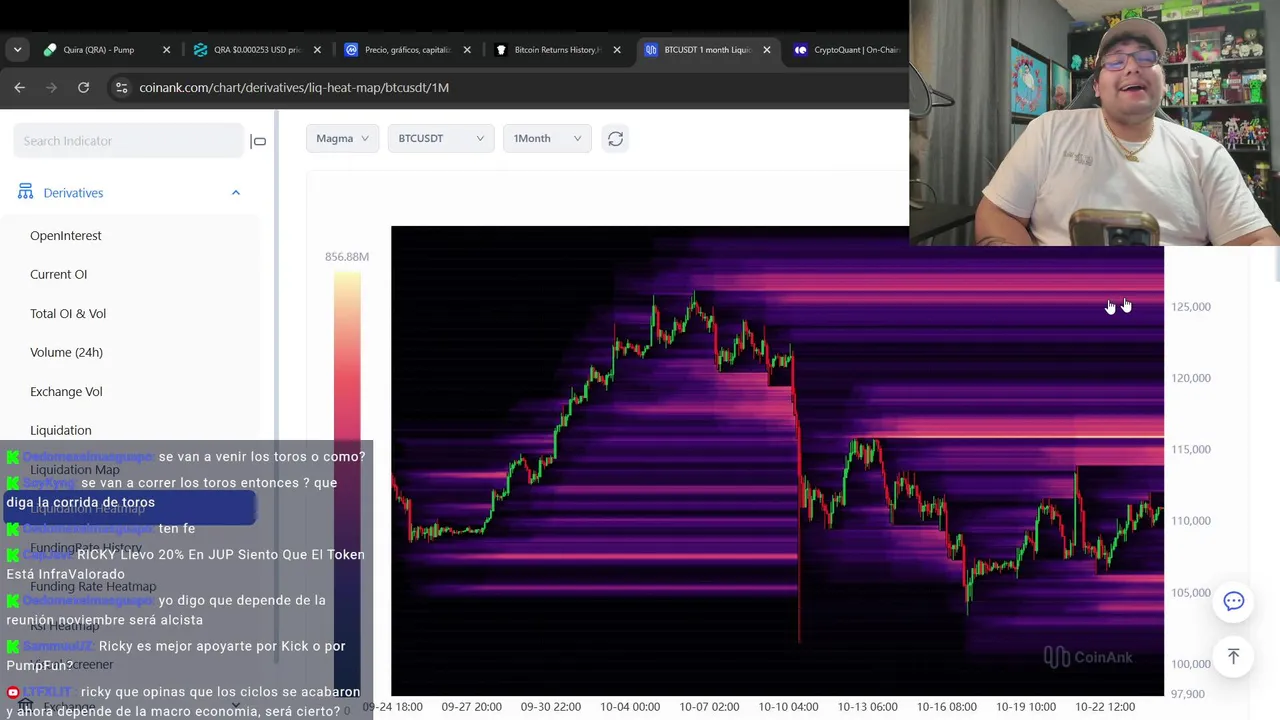1280x720 pixels.
Task: Click the 10-22 12:00 time axis label
Action: 1105,707
